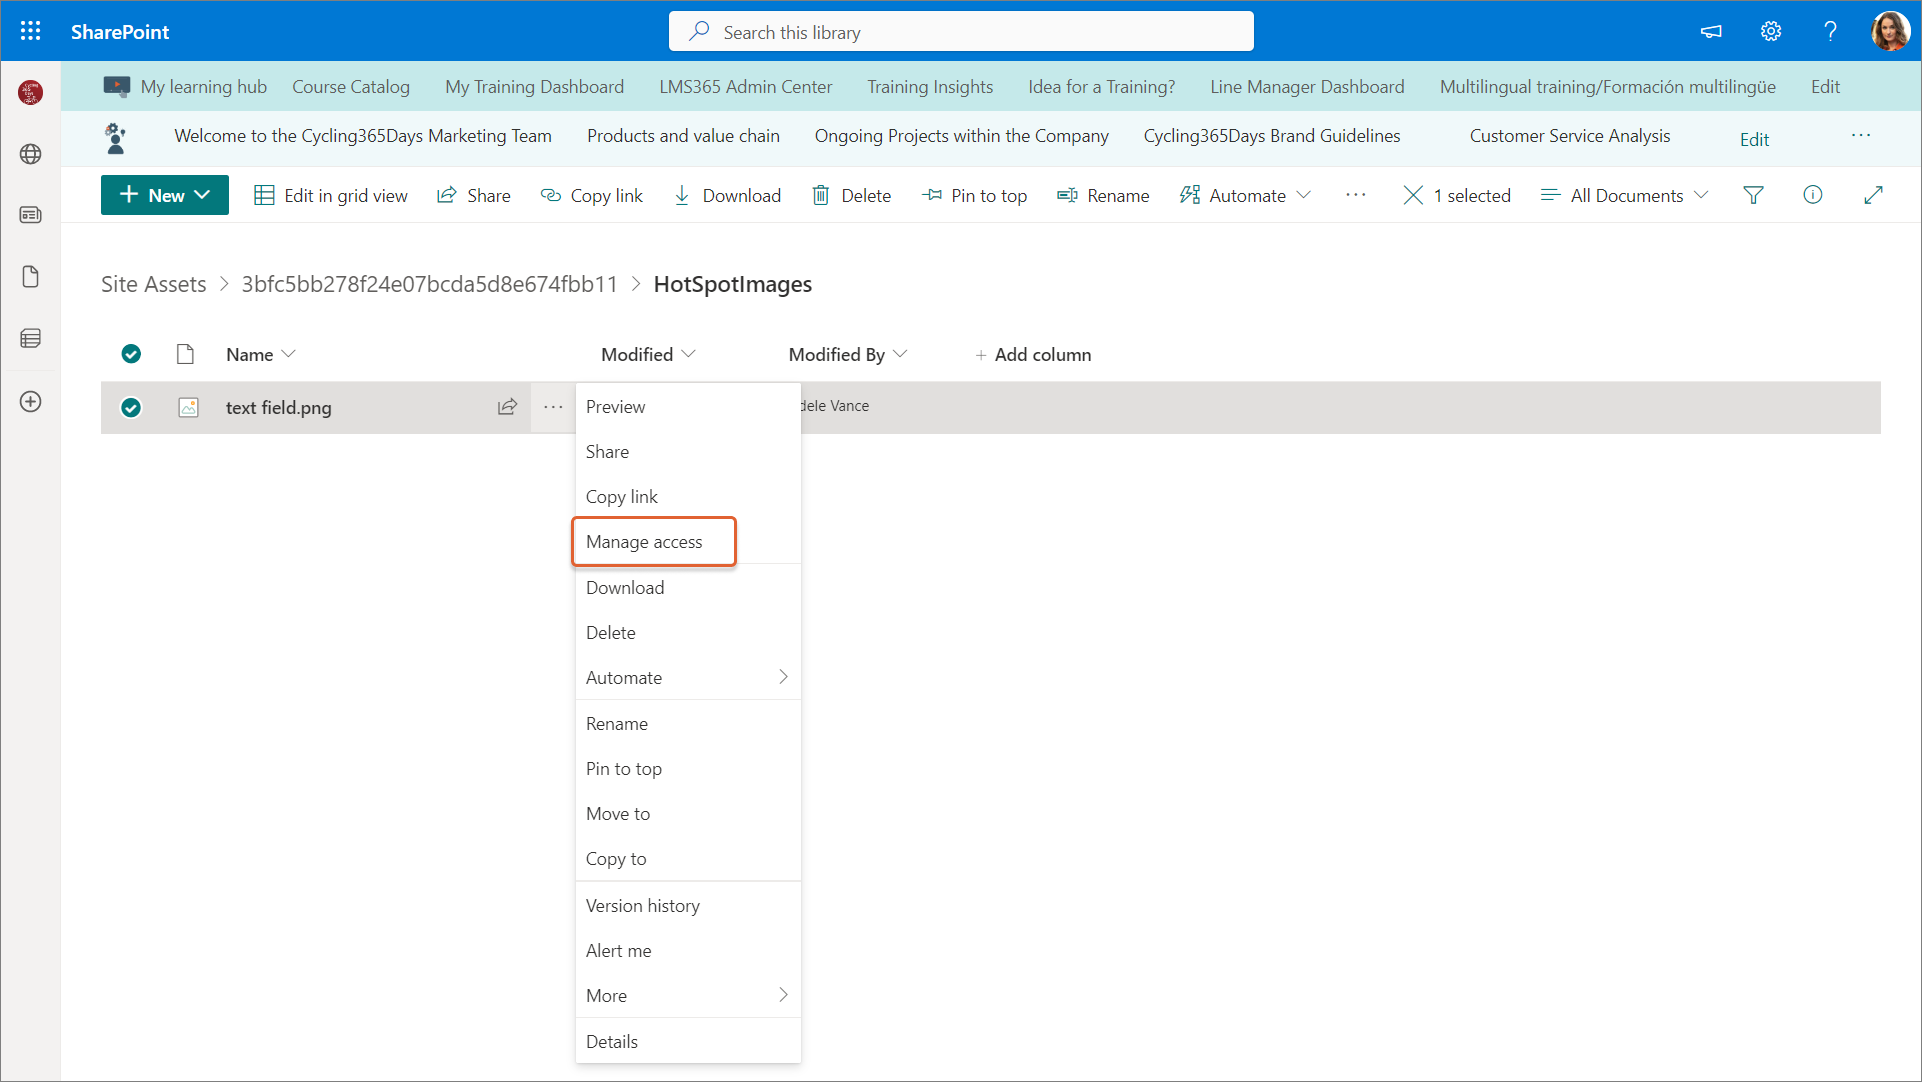Click the Cycling365Days team site icon
The image size is (1922, 1082).
pos(116,138)
